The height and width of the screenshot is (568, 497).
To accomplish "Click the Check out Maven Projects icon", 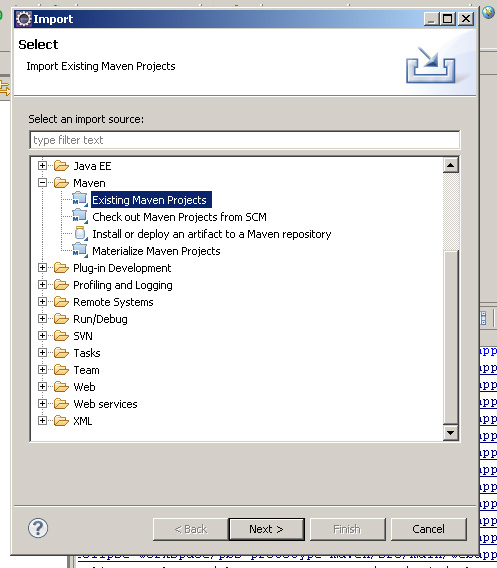I will tap(80, 217).
